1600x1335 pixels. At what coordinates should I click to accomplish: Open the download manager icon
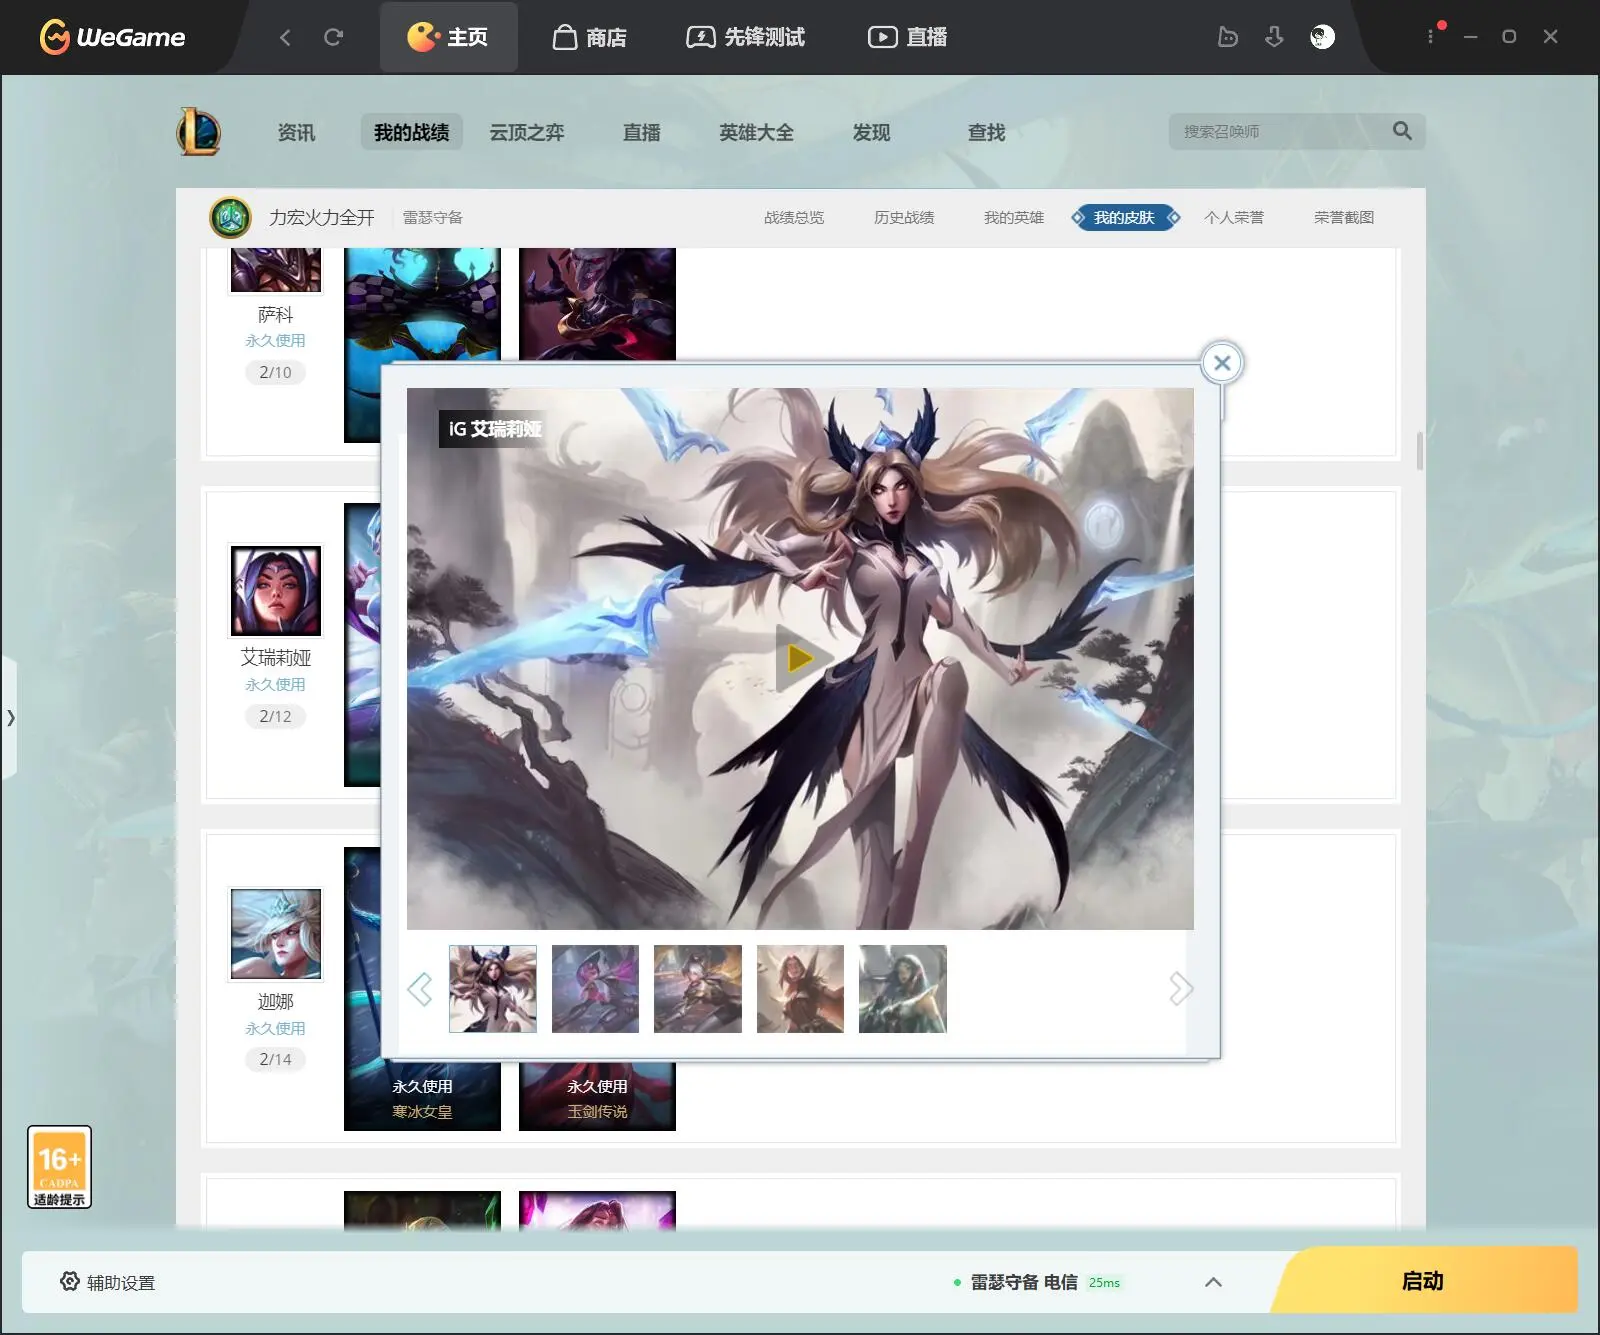1274,37
